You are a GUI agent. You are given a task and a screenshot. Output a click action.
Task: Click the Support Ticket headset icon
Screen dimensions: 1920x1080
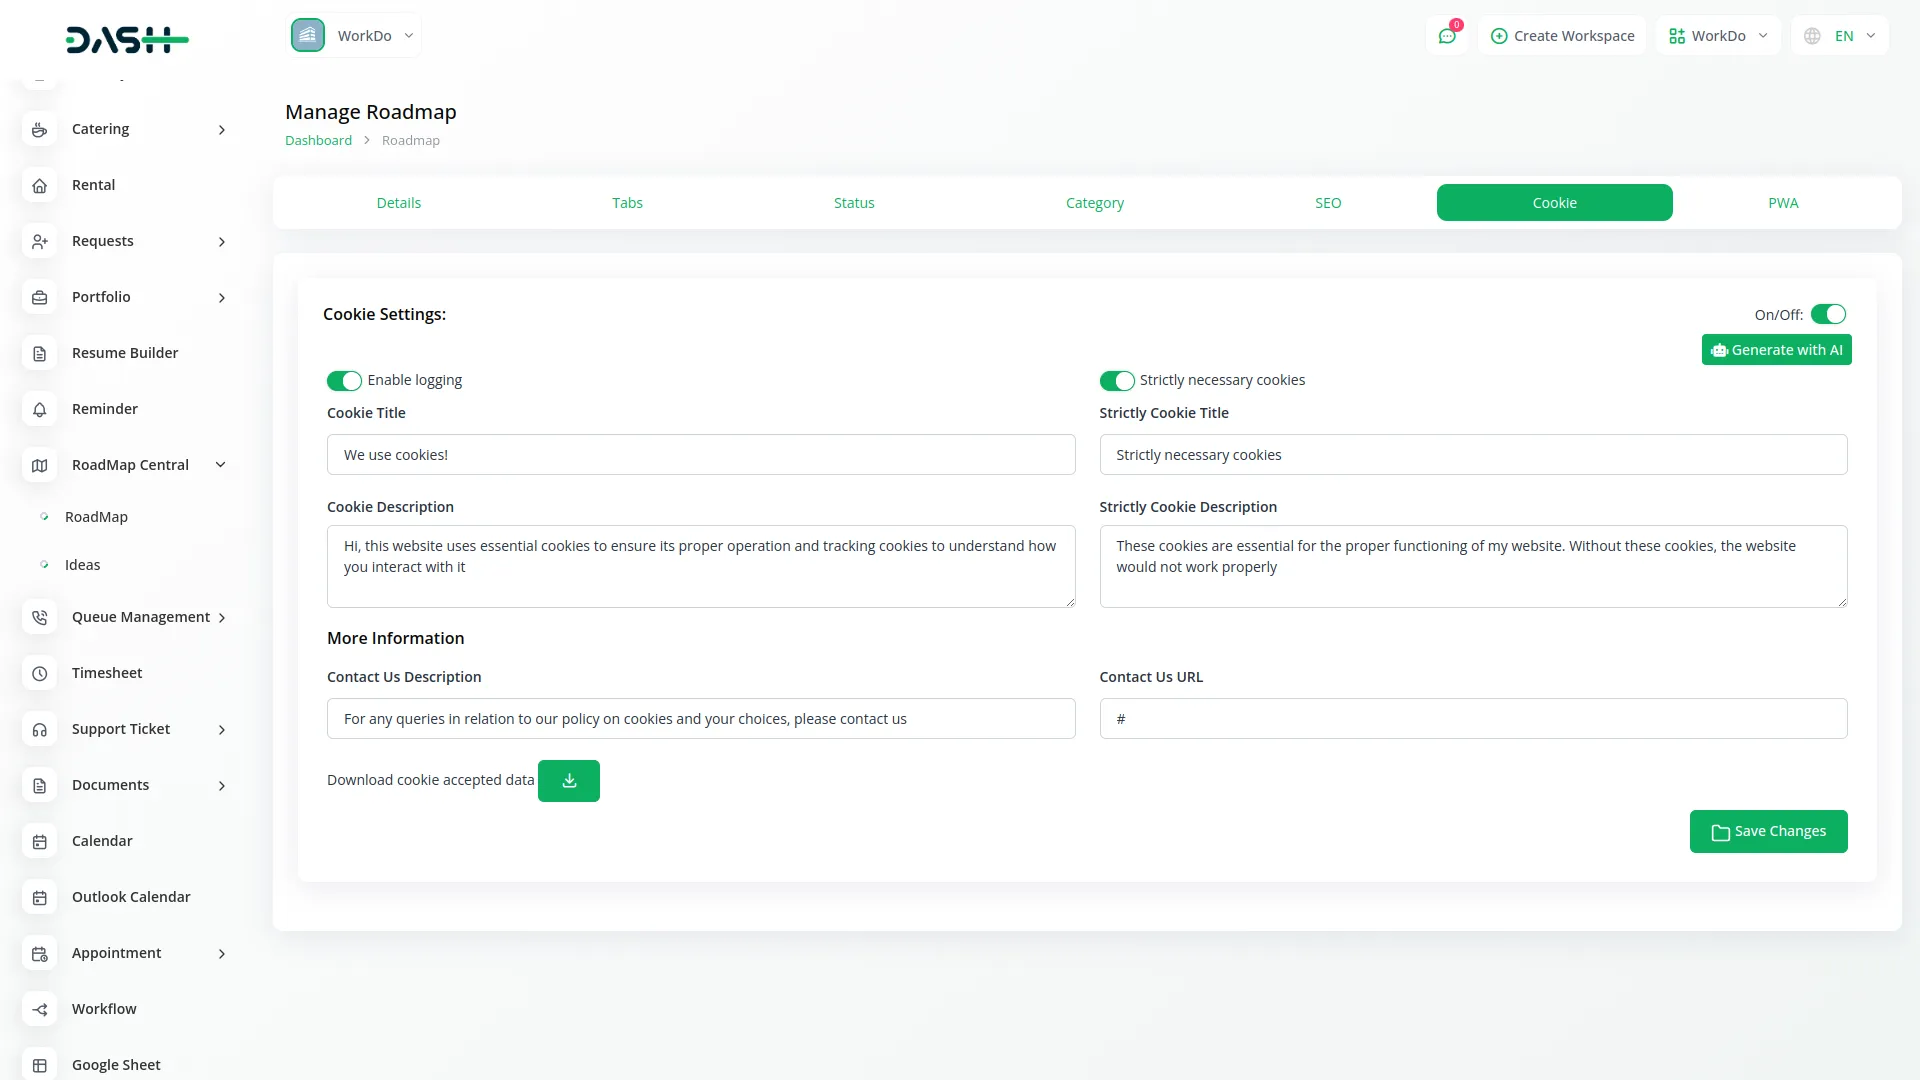(40, 729)
